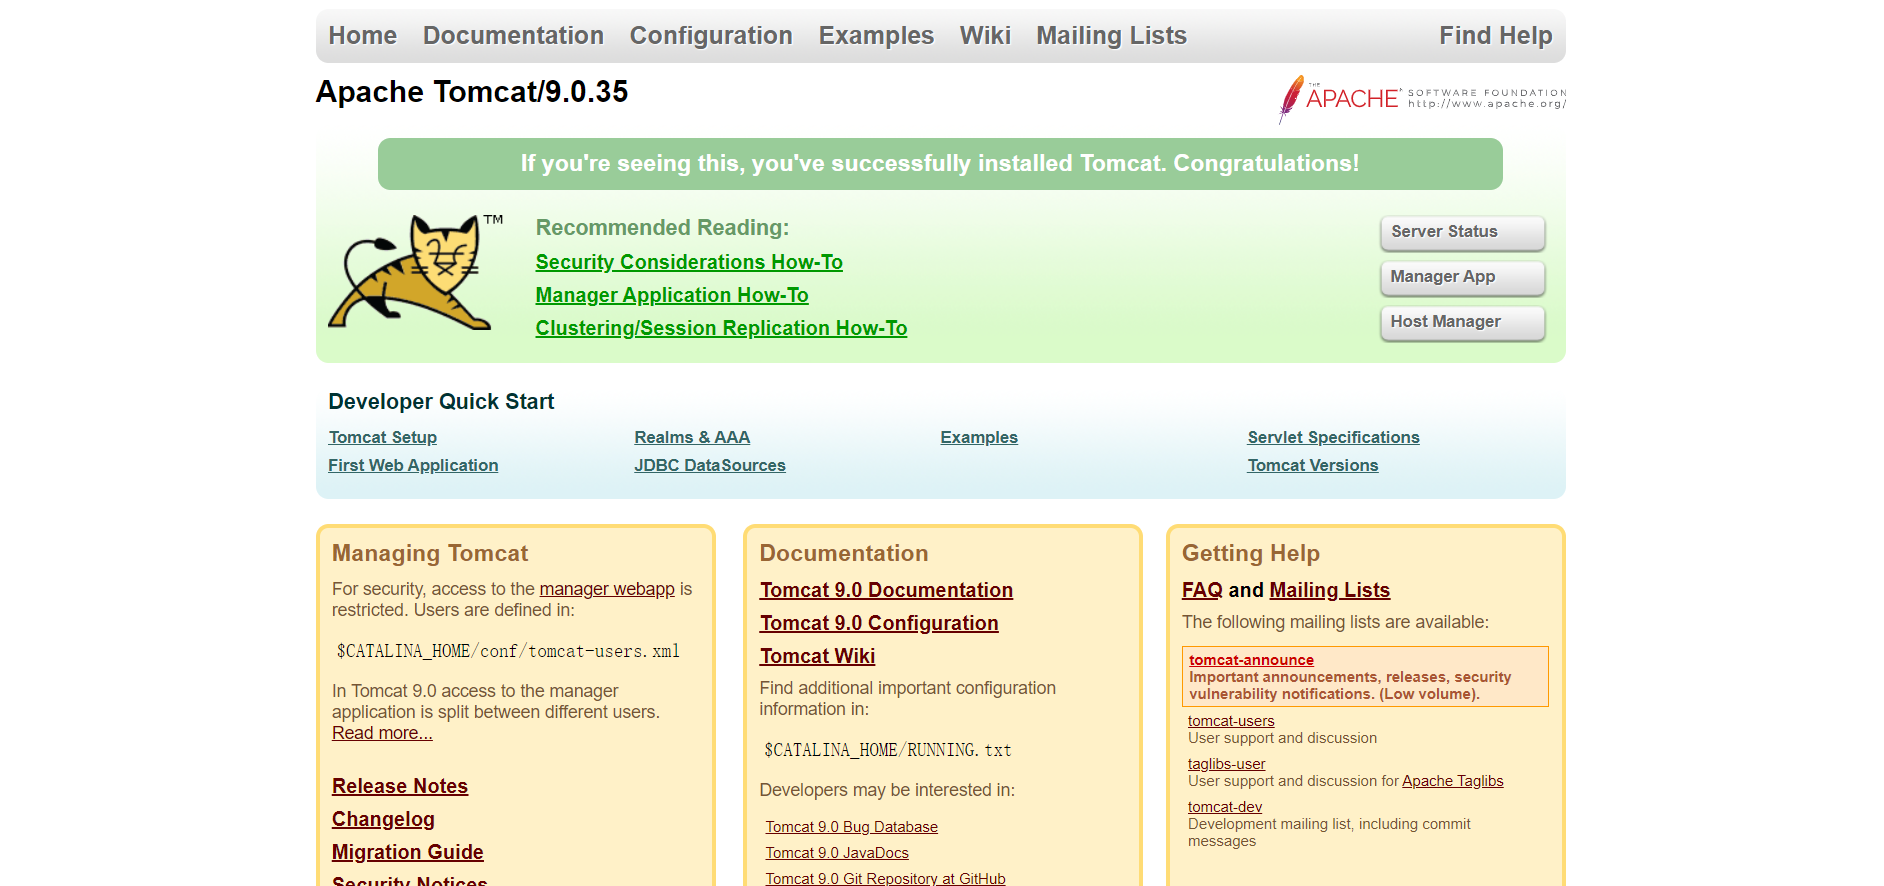Click the Recommended Reading heading
Image resolution: width=1884 pixels, height=886 pixels.
pyautogui.click(x=662, y=228)
